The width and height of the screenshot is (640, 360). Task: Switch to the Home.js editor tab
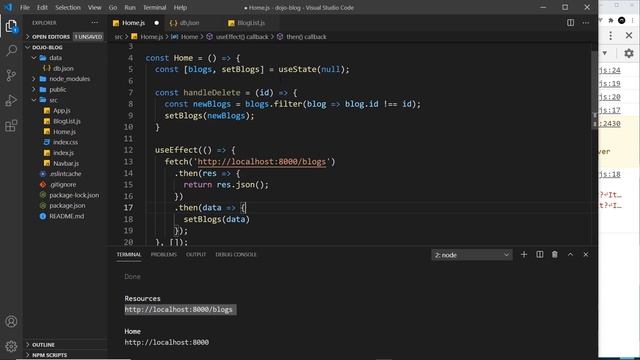point(133,23)
